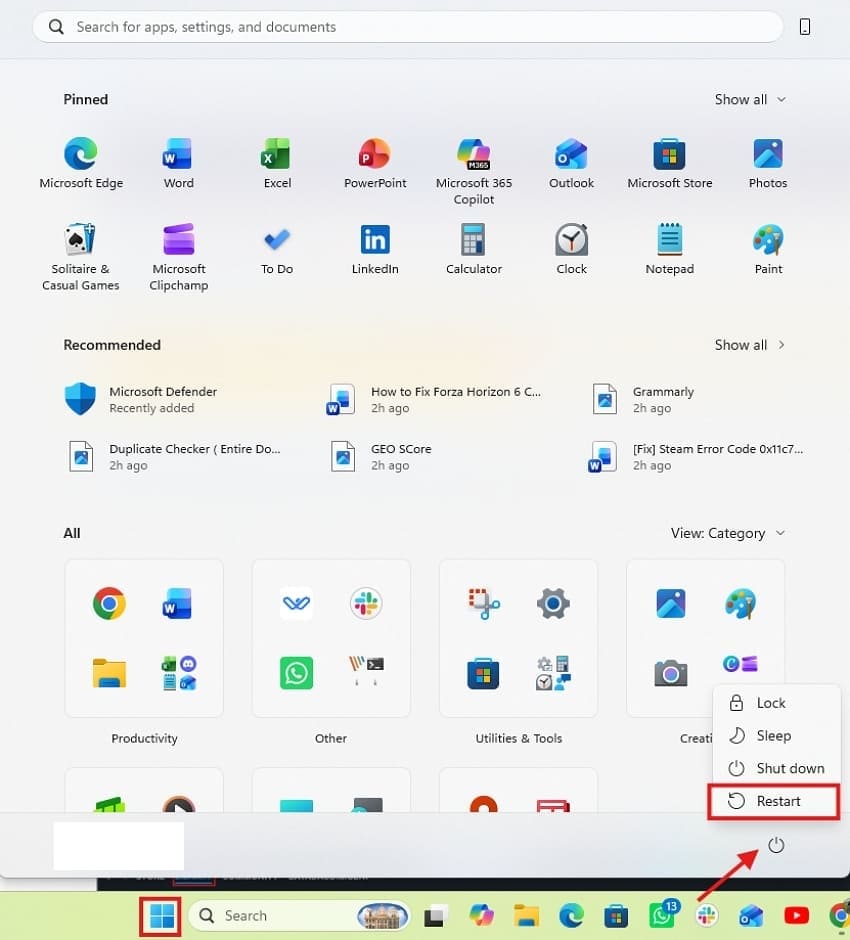850x940 pixels.
Task: Open Microsoft 365 Copilot app
Action: point(474,171)
